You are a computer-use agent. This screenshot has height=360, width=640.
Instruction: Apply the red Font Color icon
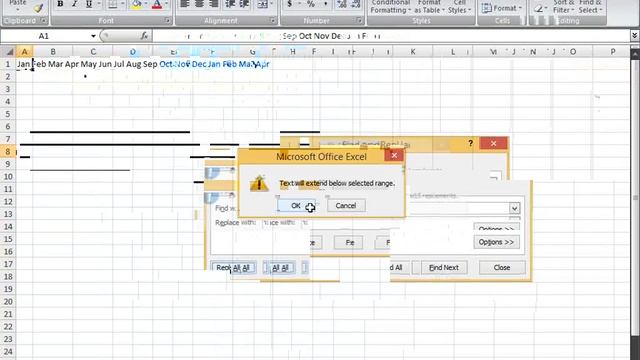[x=157, y=4]
